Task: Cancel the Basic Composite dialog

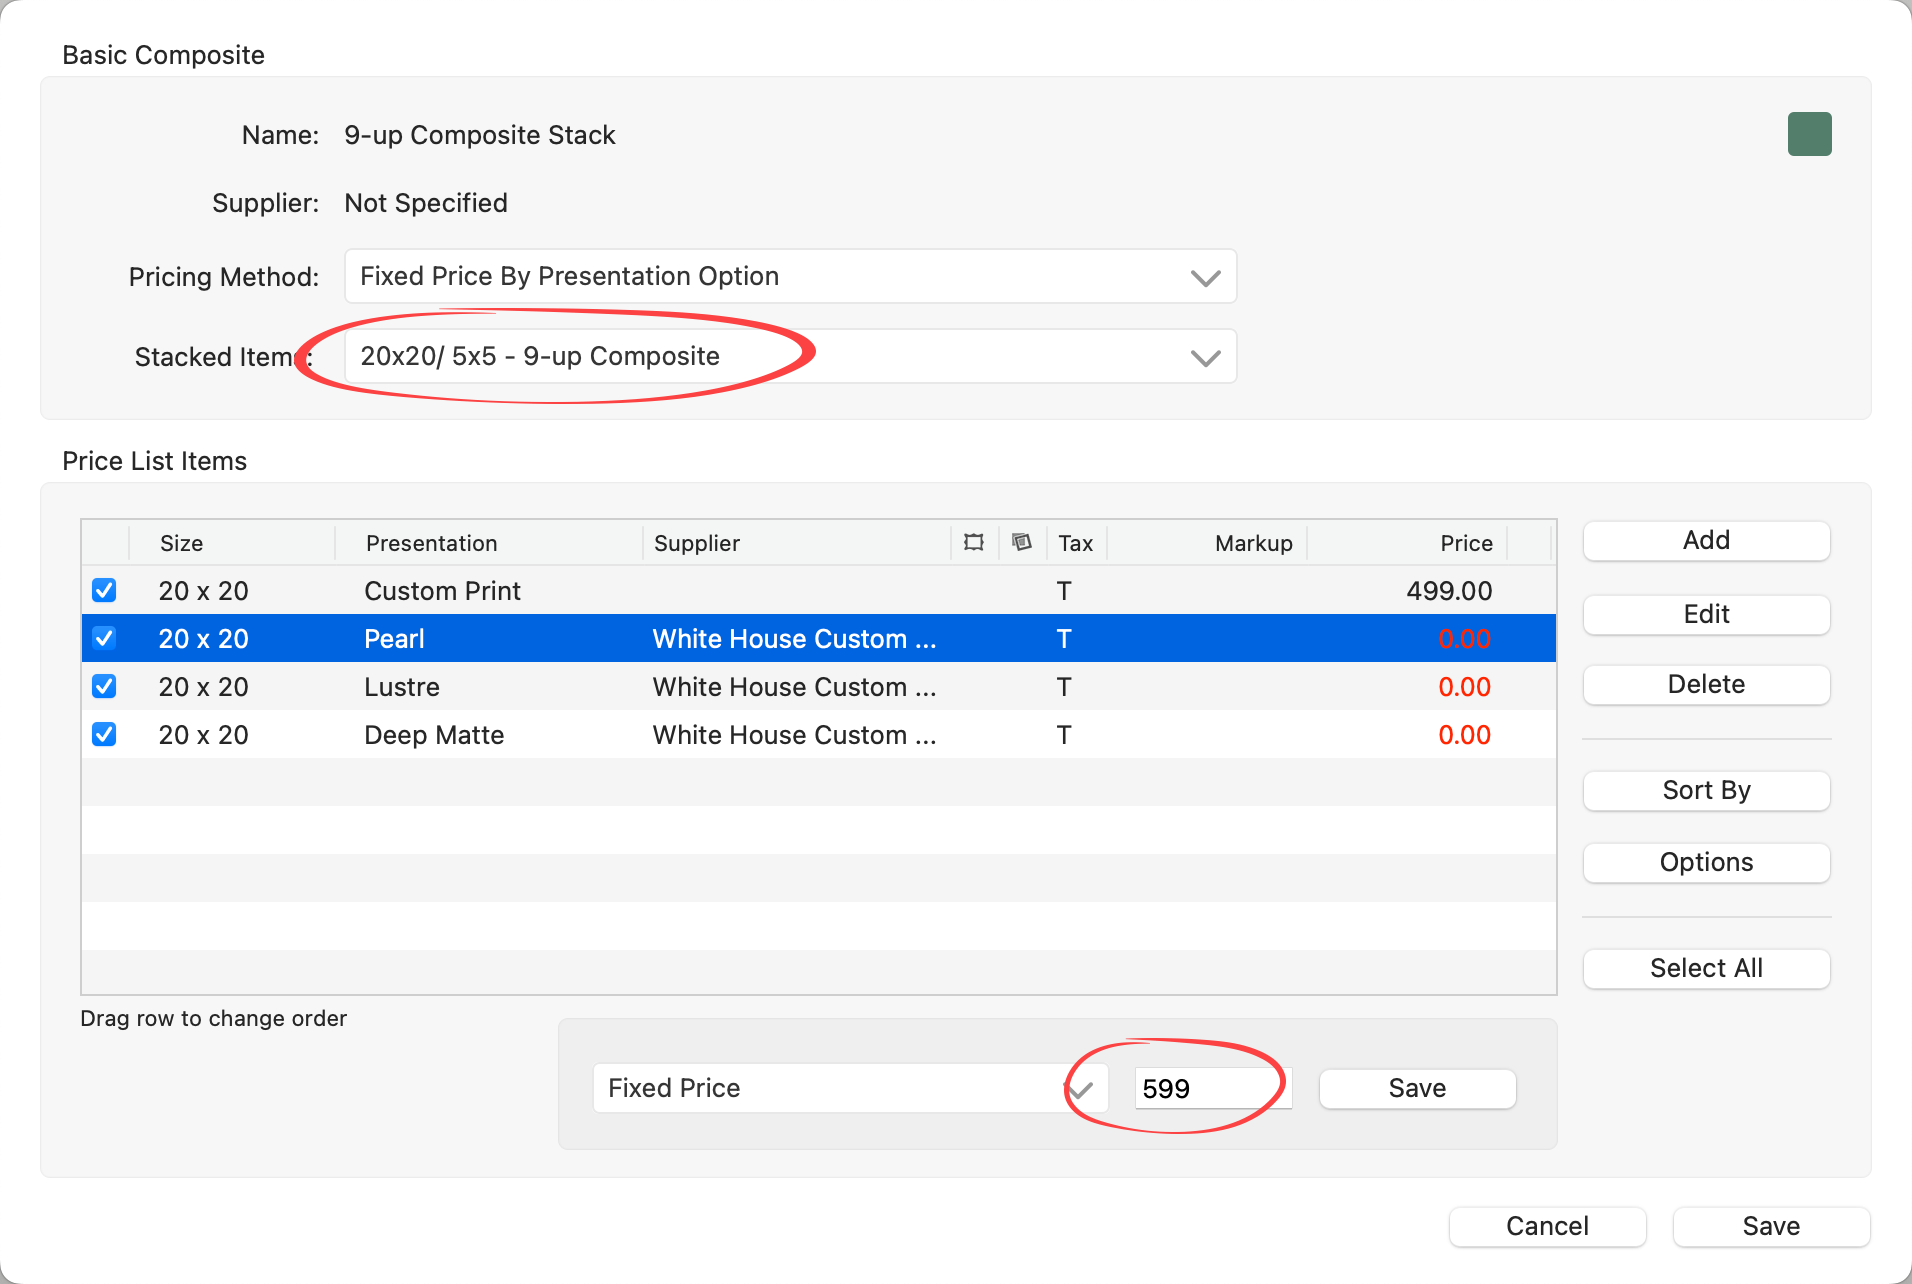Action: (x=1547, y=1227)
